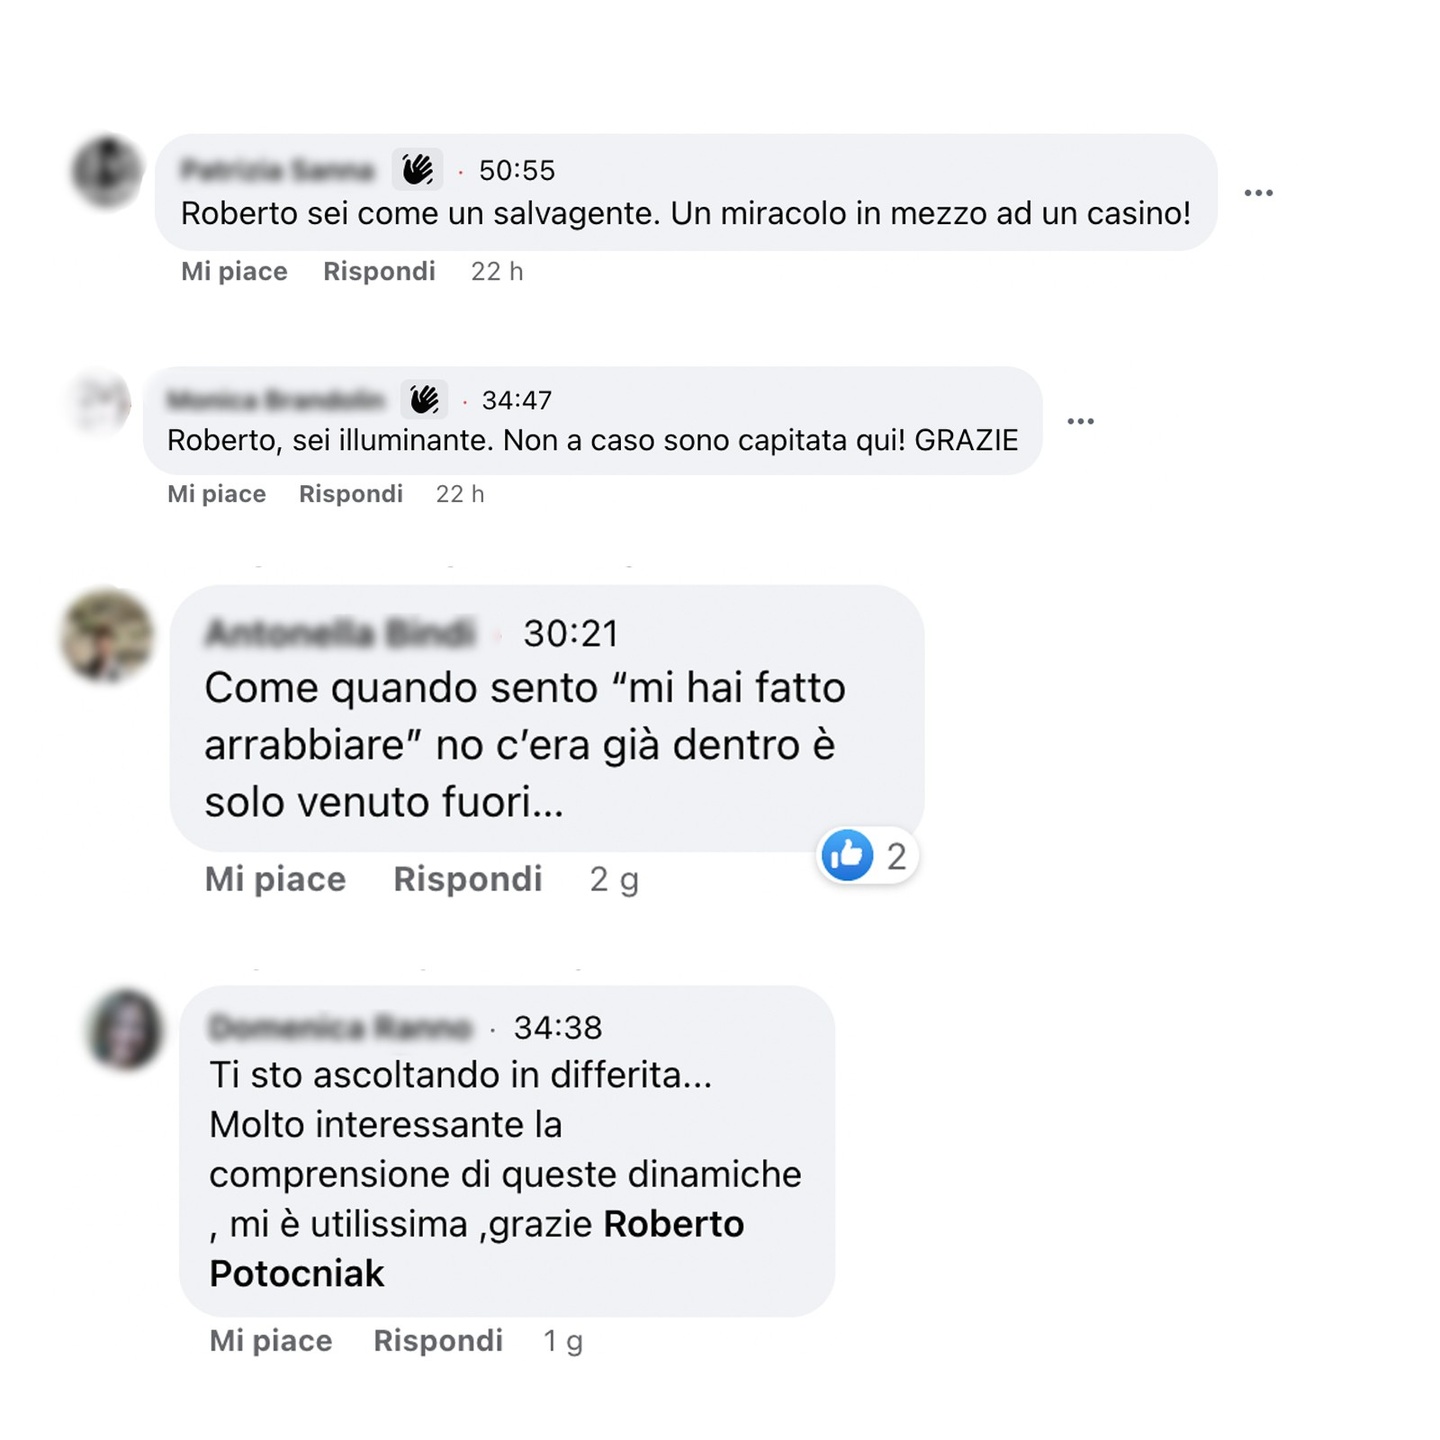This screenshot has width=1440, height=1440.
Task: Like the differita comment with Mi piace
Action: 270,1341
